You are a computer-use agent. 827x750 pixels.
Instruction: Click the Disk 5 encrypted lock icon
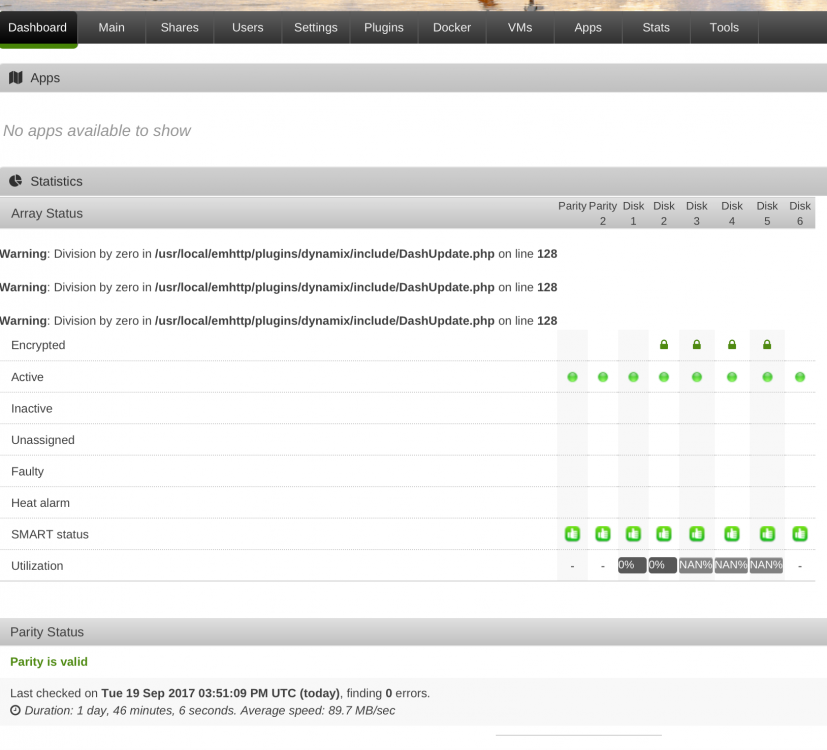point(767,344)
